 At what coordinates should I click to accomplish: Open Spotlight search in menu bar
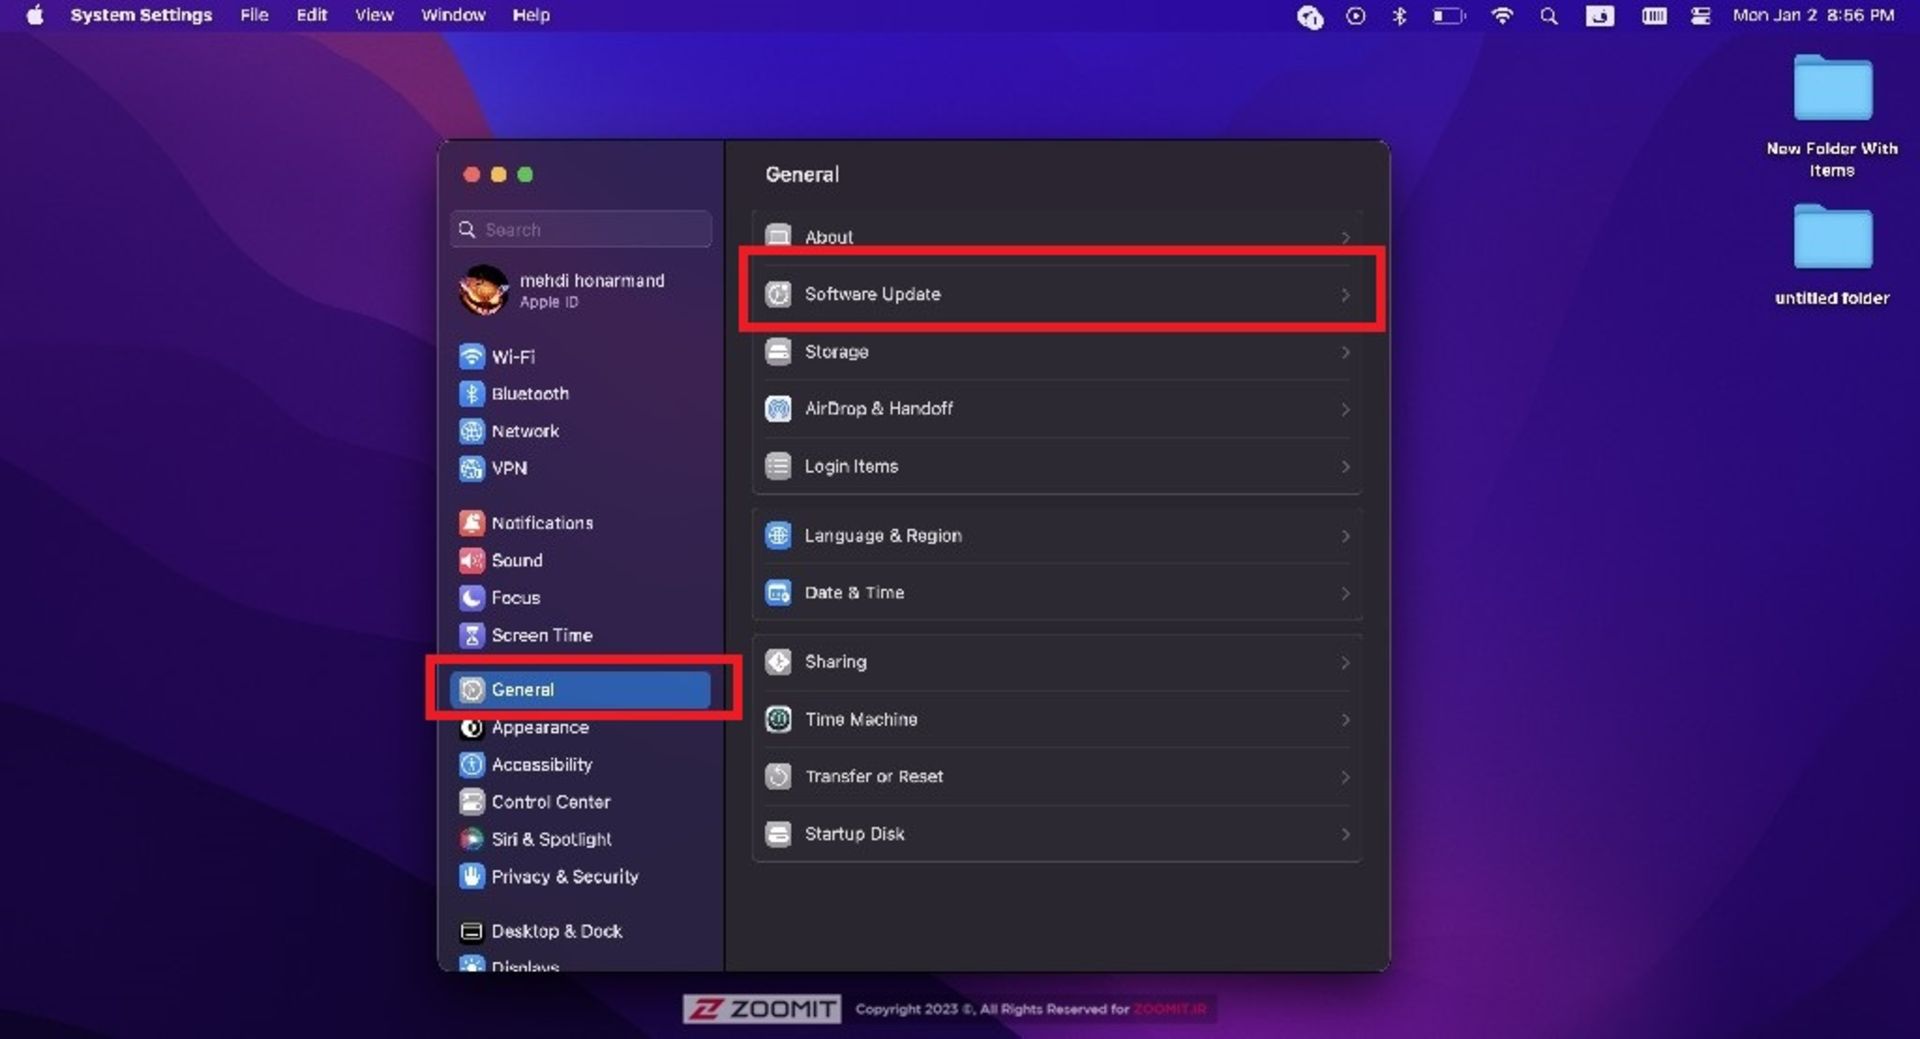coord(1549,15)
